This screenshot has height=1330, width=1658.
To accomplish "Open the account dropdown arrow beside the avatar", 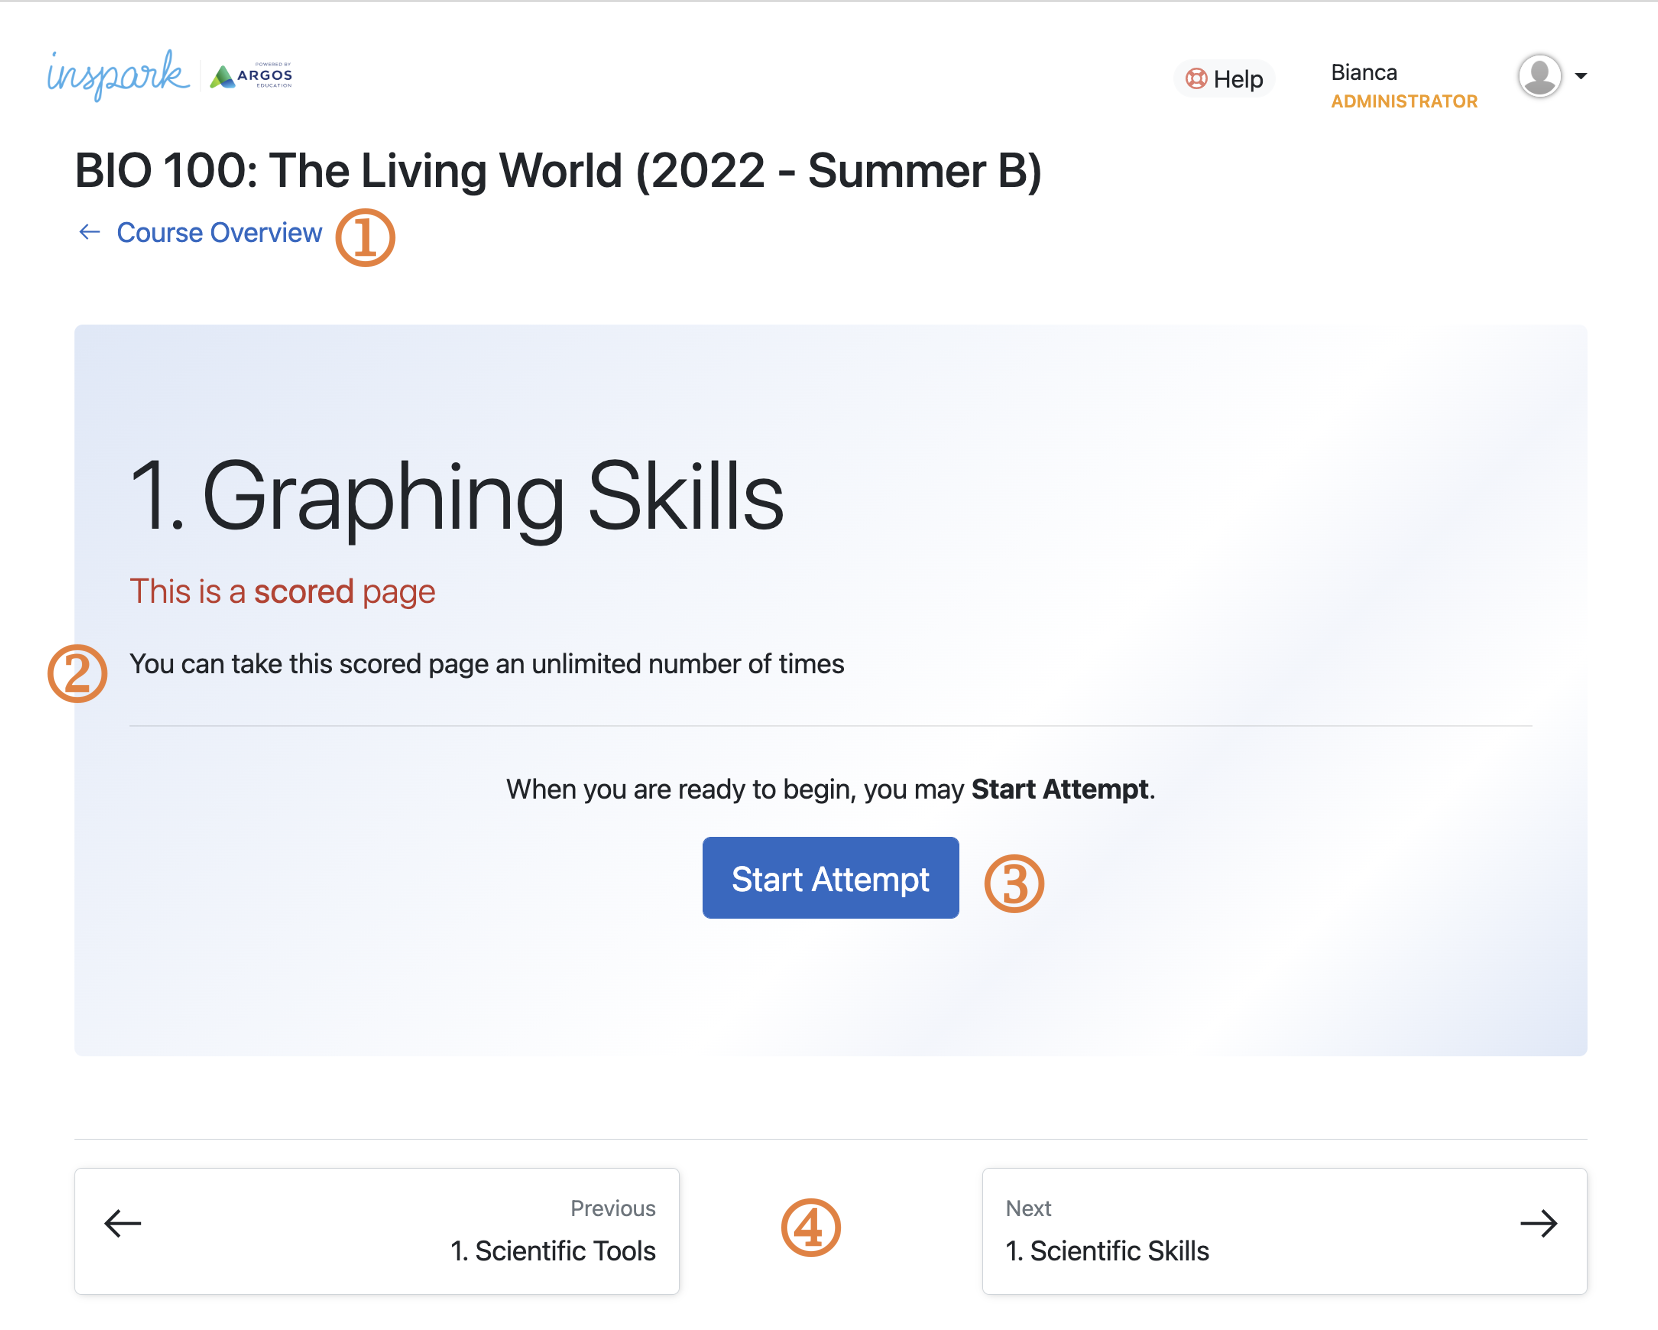I will click(1582, 74).
